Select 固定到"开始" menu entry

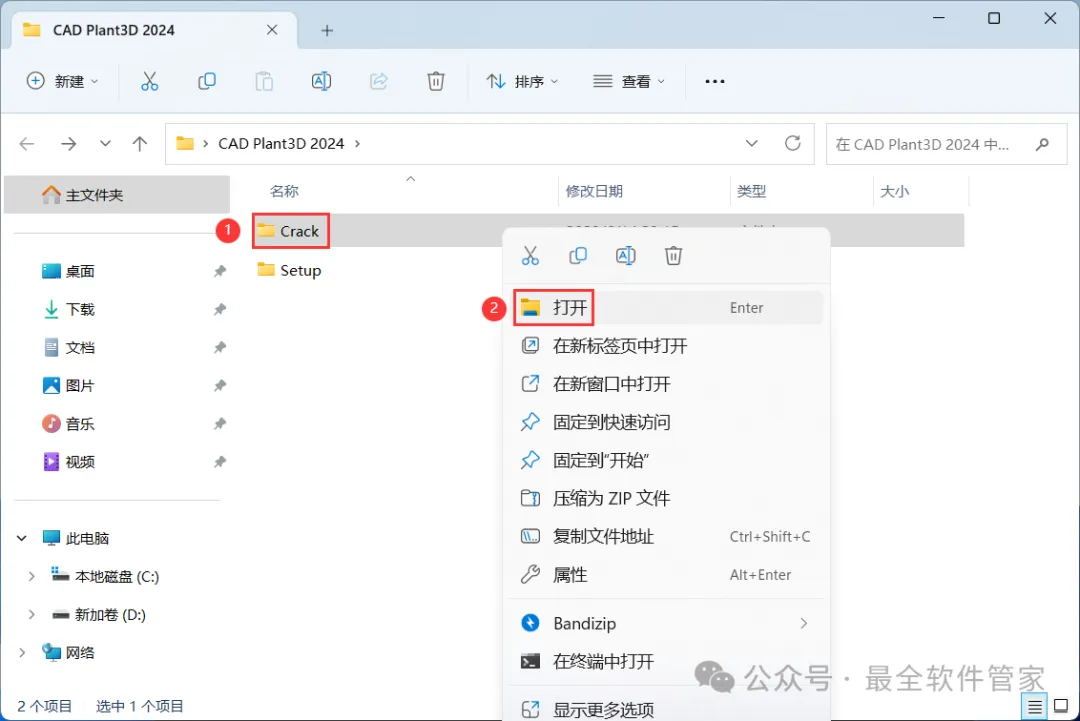[x=665, y=460]
